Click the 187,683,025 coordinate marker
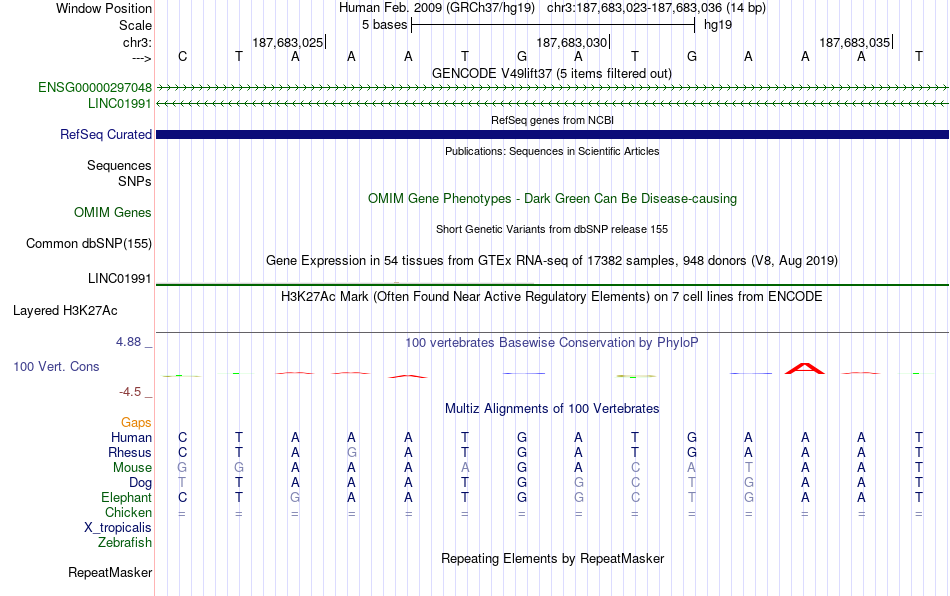 point(288,42)
